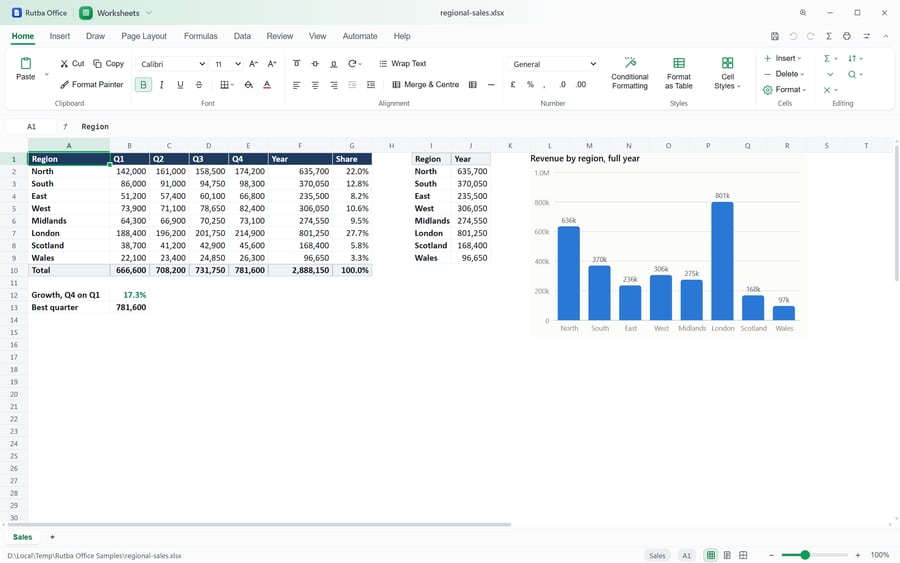900x563 pixels.
Task: Click the zoom out minus button
Action: [x=771, y=555]
